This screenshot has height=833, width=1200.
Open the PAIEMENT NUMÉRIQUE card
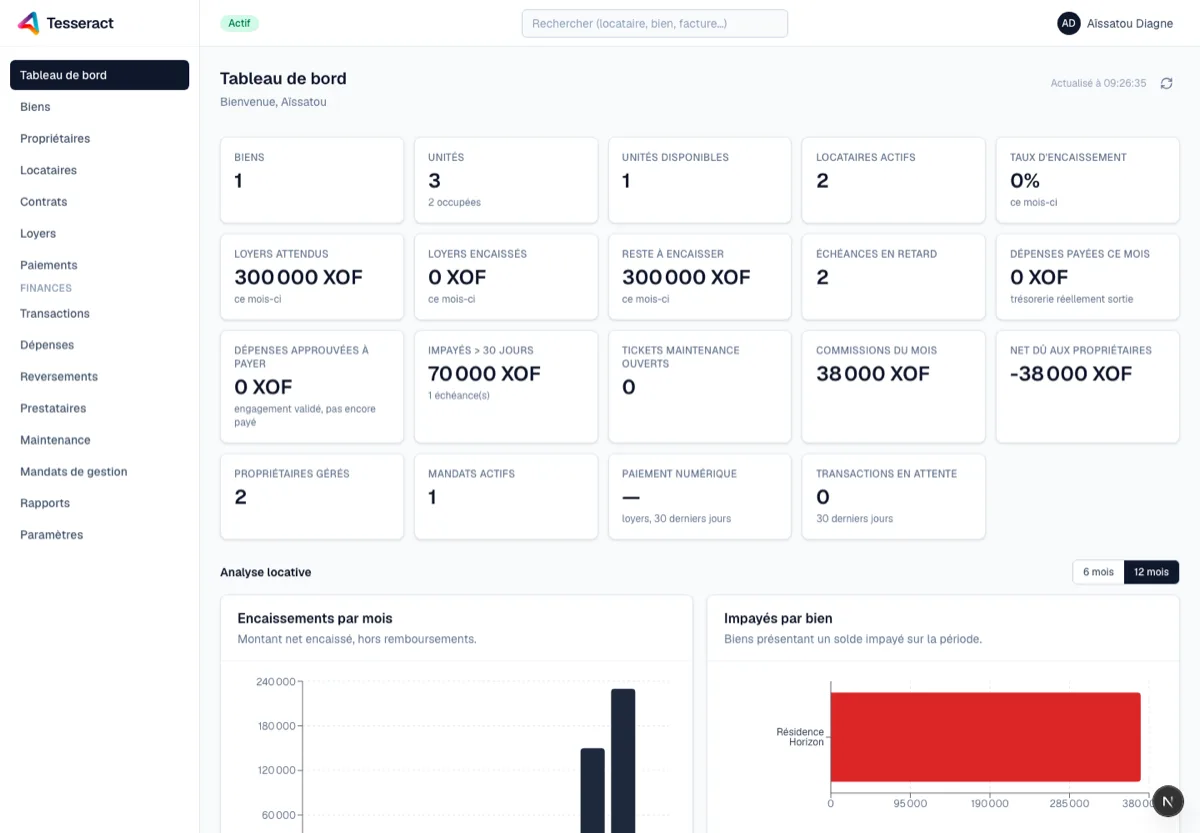(700, 497)
